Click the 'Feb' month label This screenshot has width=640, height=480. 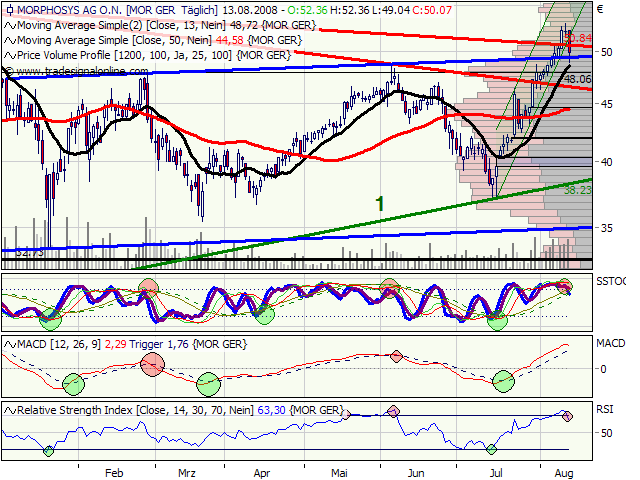click(114, 473)
